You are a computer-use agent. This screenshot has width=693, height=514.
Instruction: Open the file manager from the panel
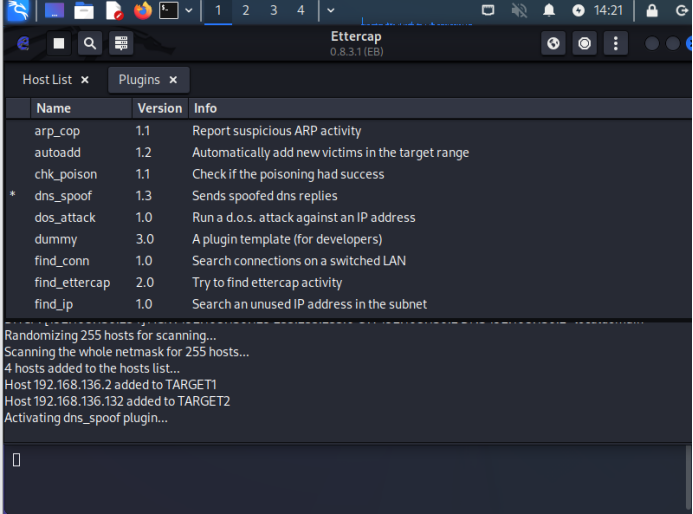point(84,11)
